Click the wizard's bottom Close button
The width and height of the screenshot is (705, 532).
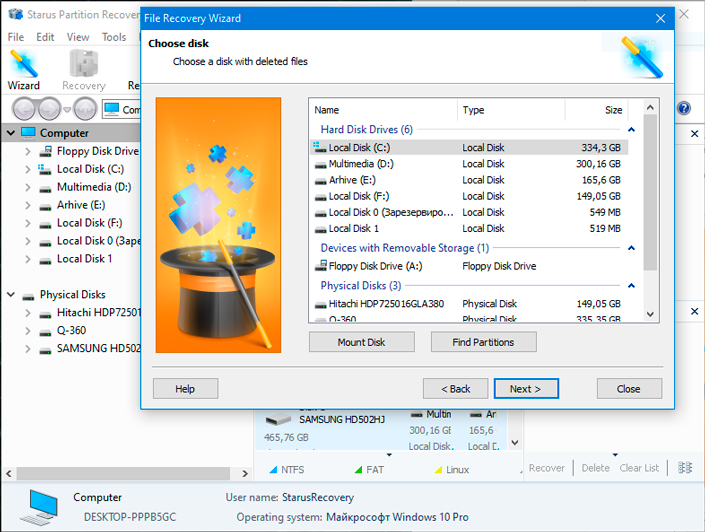pos(629,389)
